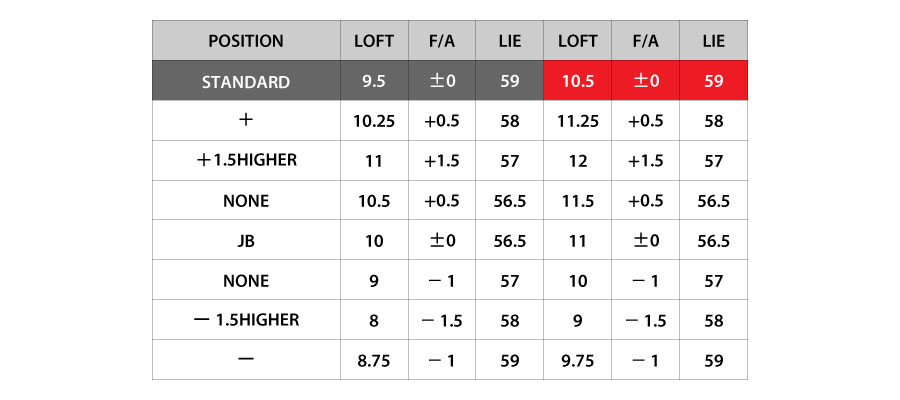
Task: Click the rightmost LIE column header
Action: click(713, 41)
